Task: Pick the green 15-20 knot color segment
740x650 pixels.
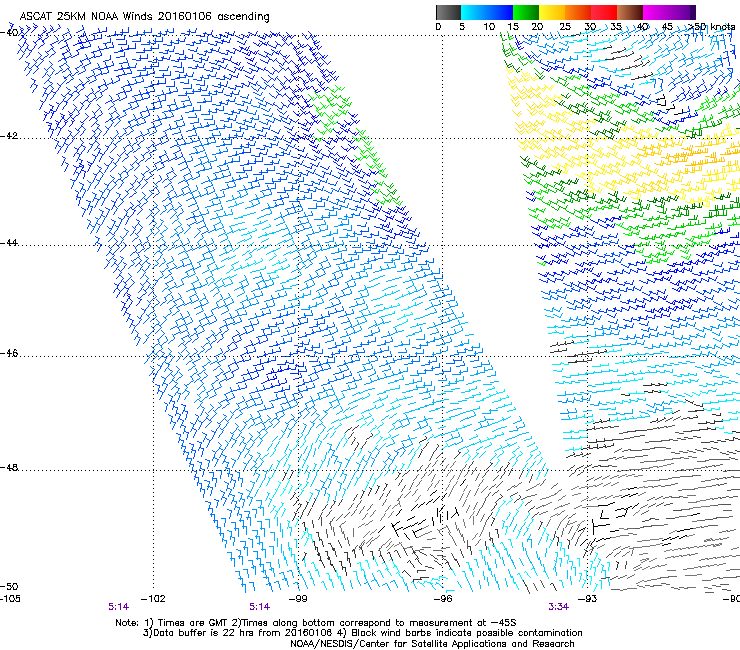Action: pyautogui.click(x=526, y=12)
